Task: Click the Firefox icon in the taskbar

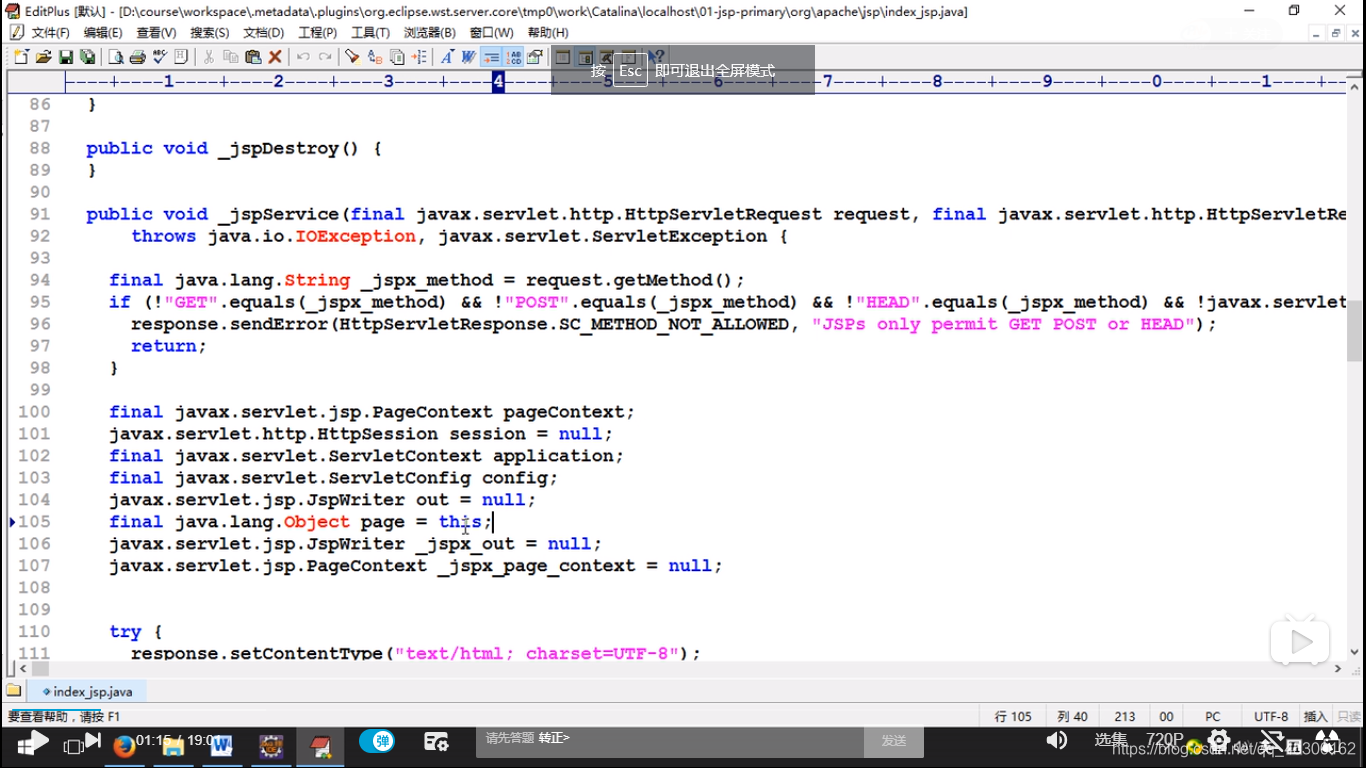Action: coord(124,746)
